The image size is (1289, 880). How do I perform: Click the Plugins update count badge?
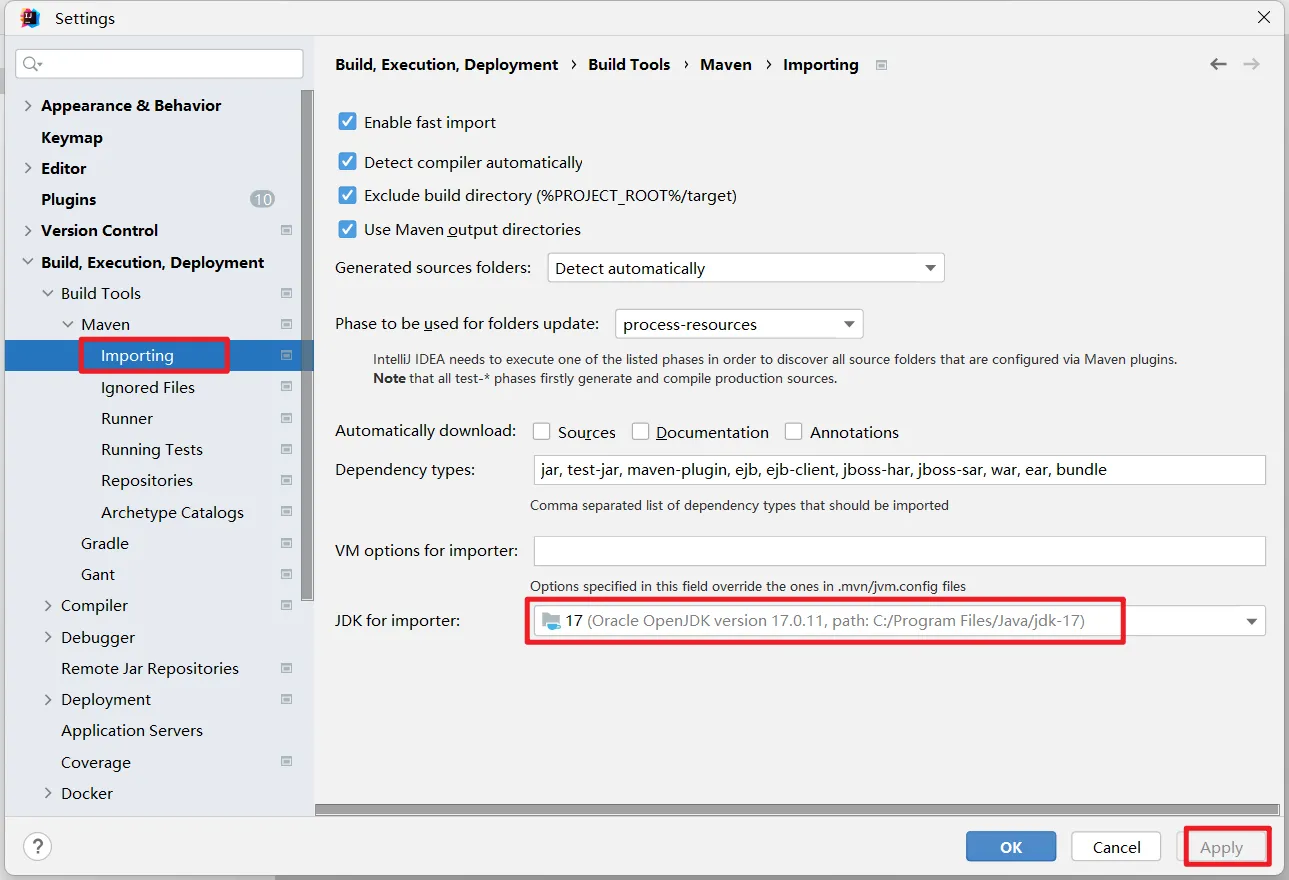click(262, 199)
